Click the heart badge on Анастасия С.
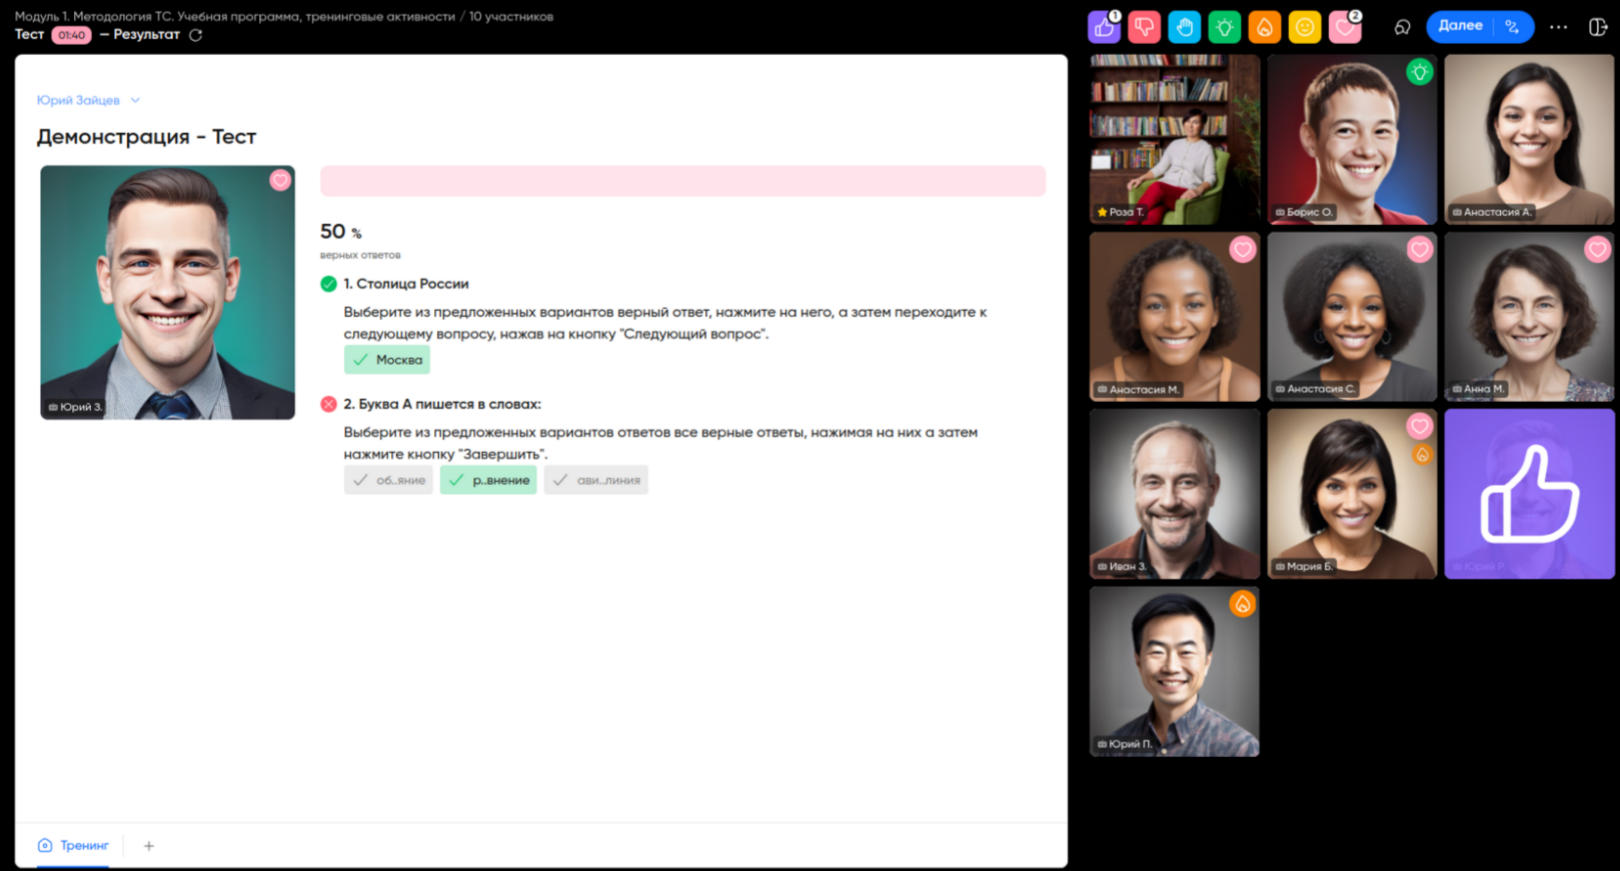The height and width of the screenshot is (871, 1620). (x=1419, y=250)
